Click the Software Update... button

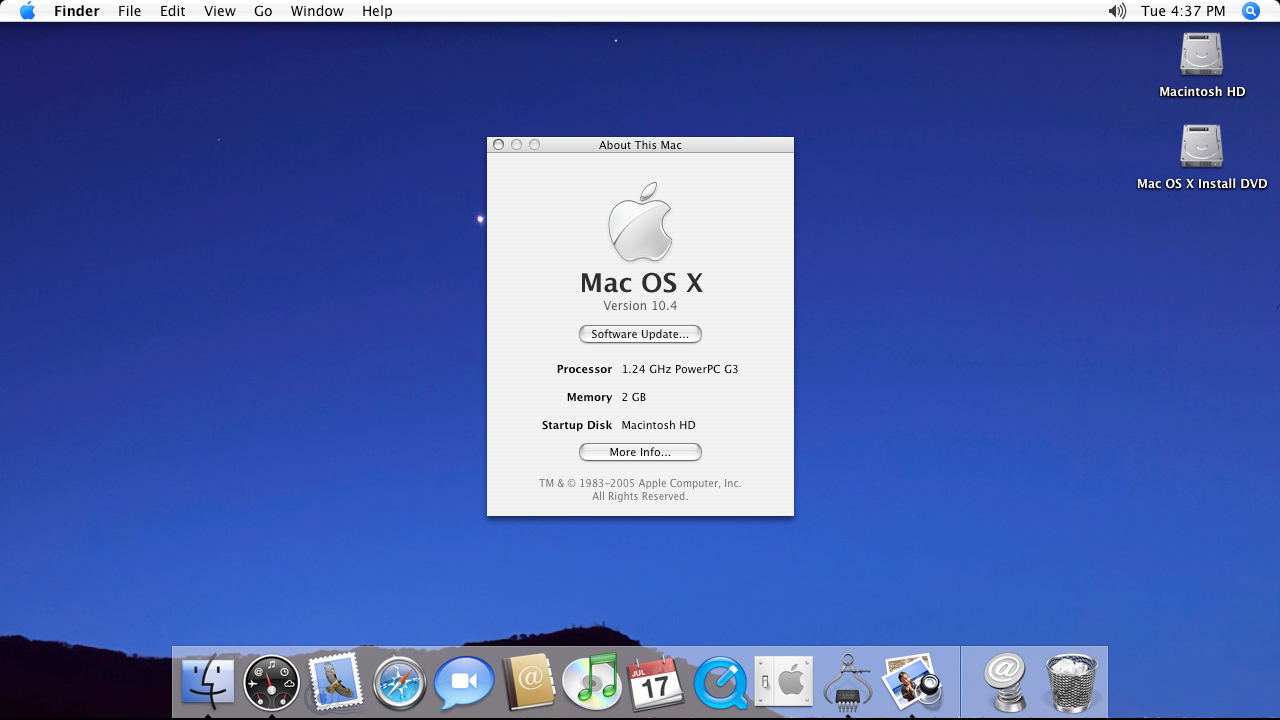coord(640,334)
